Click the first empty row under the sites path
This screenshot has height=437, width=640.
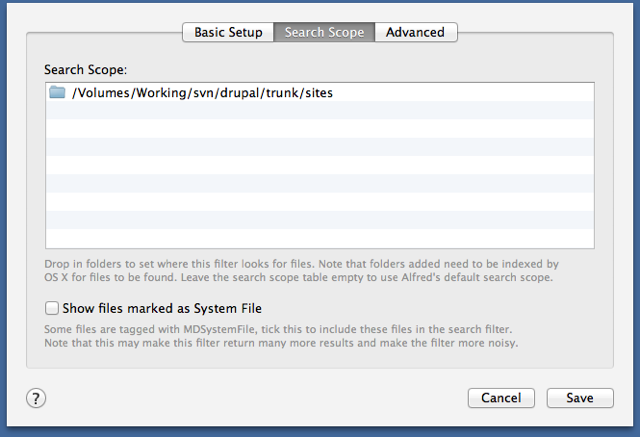coord(320,110)
